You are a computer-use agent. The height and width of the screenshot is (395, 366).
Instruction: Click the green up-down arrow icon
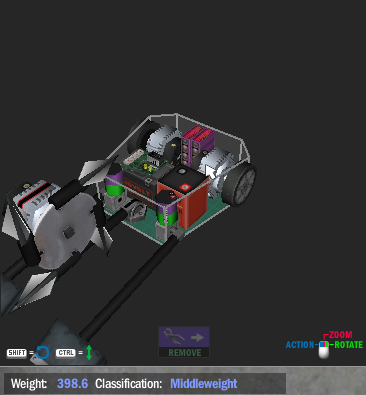coord(89,352)
